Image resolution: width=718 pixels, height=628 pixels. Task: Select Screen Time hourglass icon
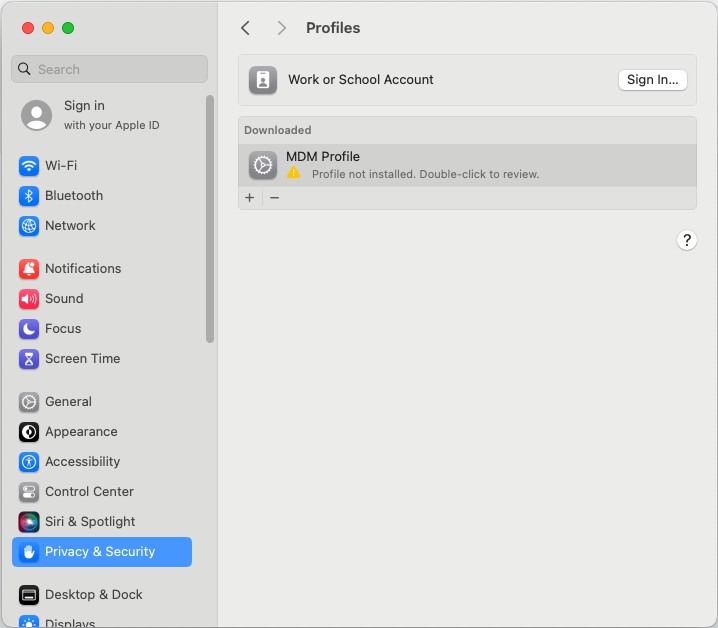point(29,359)
